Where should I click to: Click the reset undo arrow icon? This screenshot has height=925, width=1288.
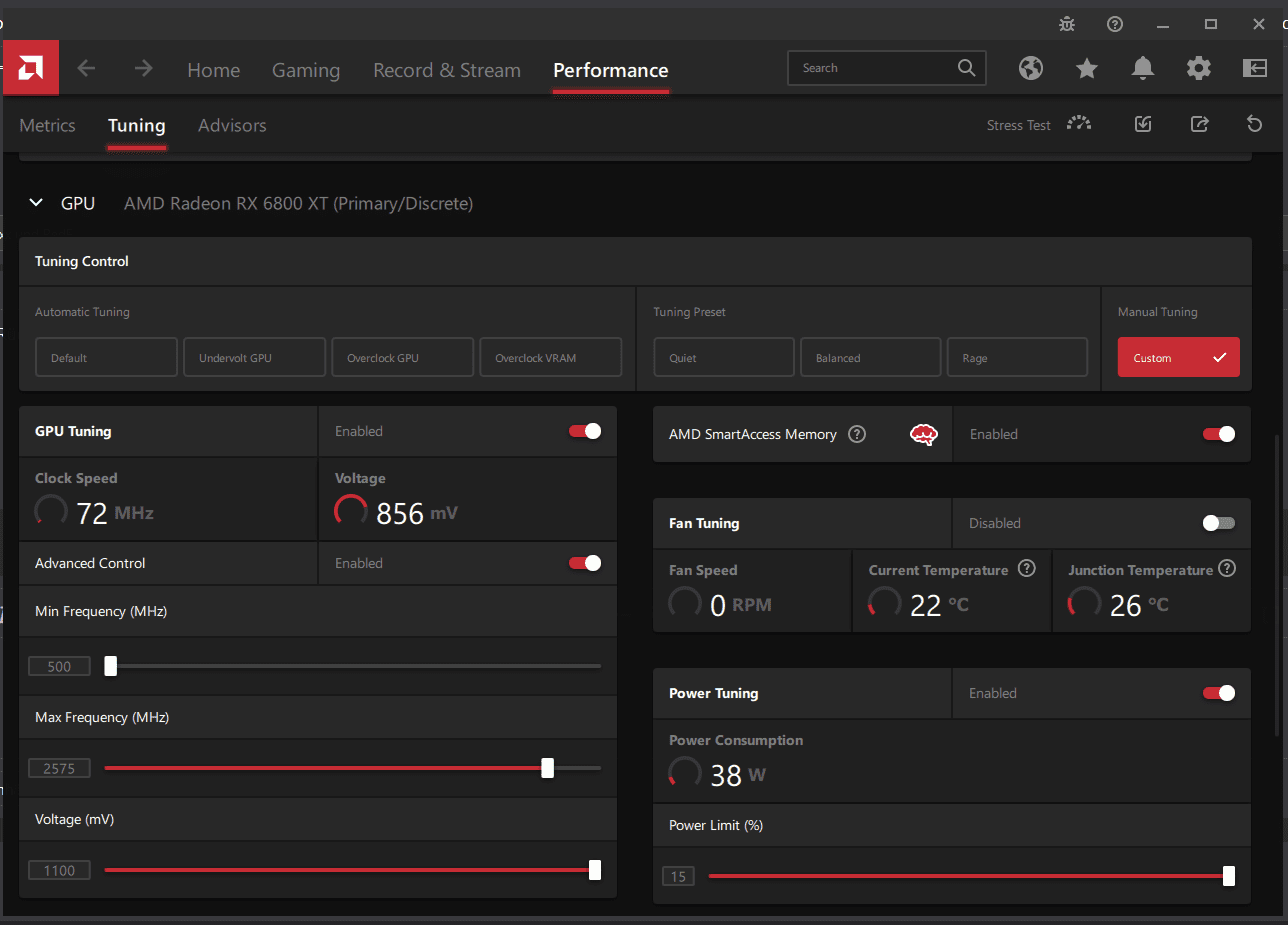point(1255,124)
